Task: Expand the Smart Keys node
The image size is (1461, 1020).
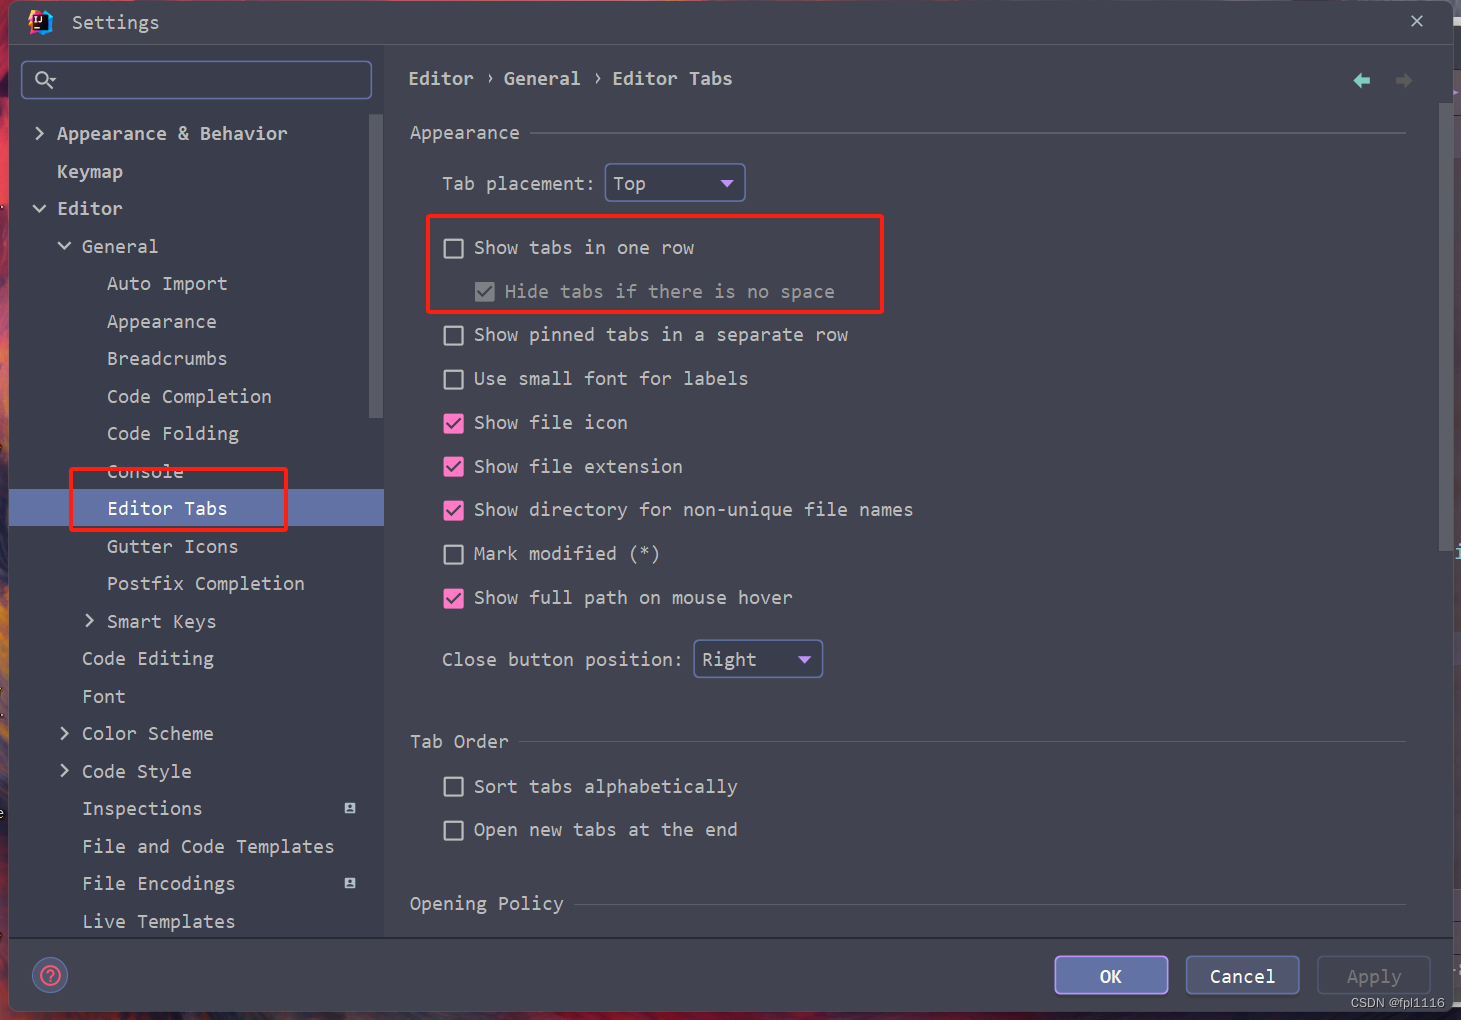Action: (x=89, y=621)
